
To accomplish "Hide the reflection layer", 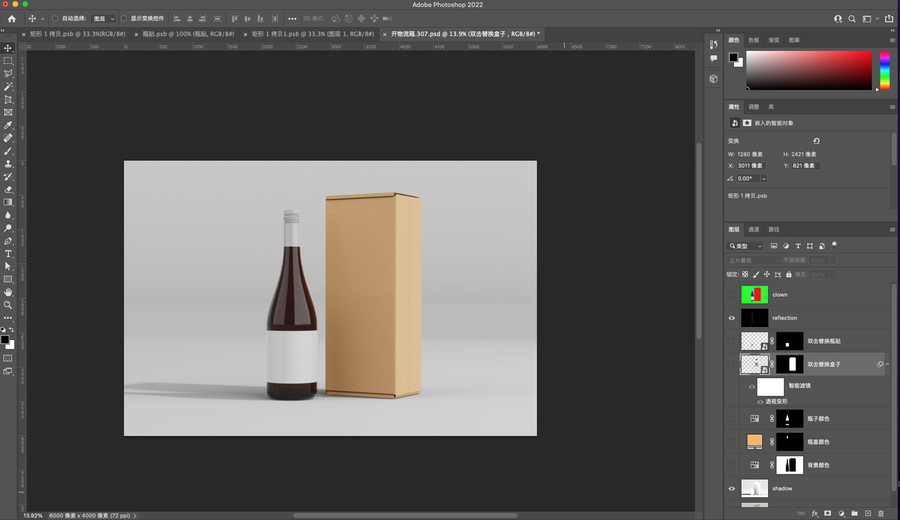I will pyautogui.click(x=732, y=318).
